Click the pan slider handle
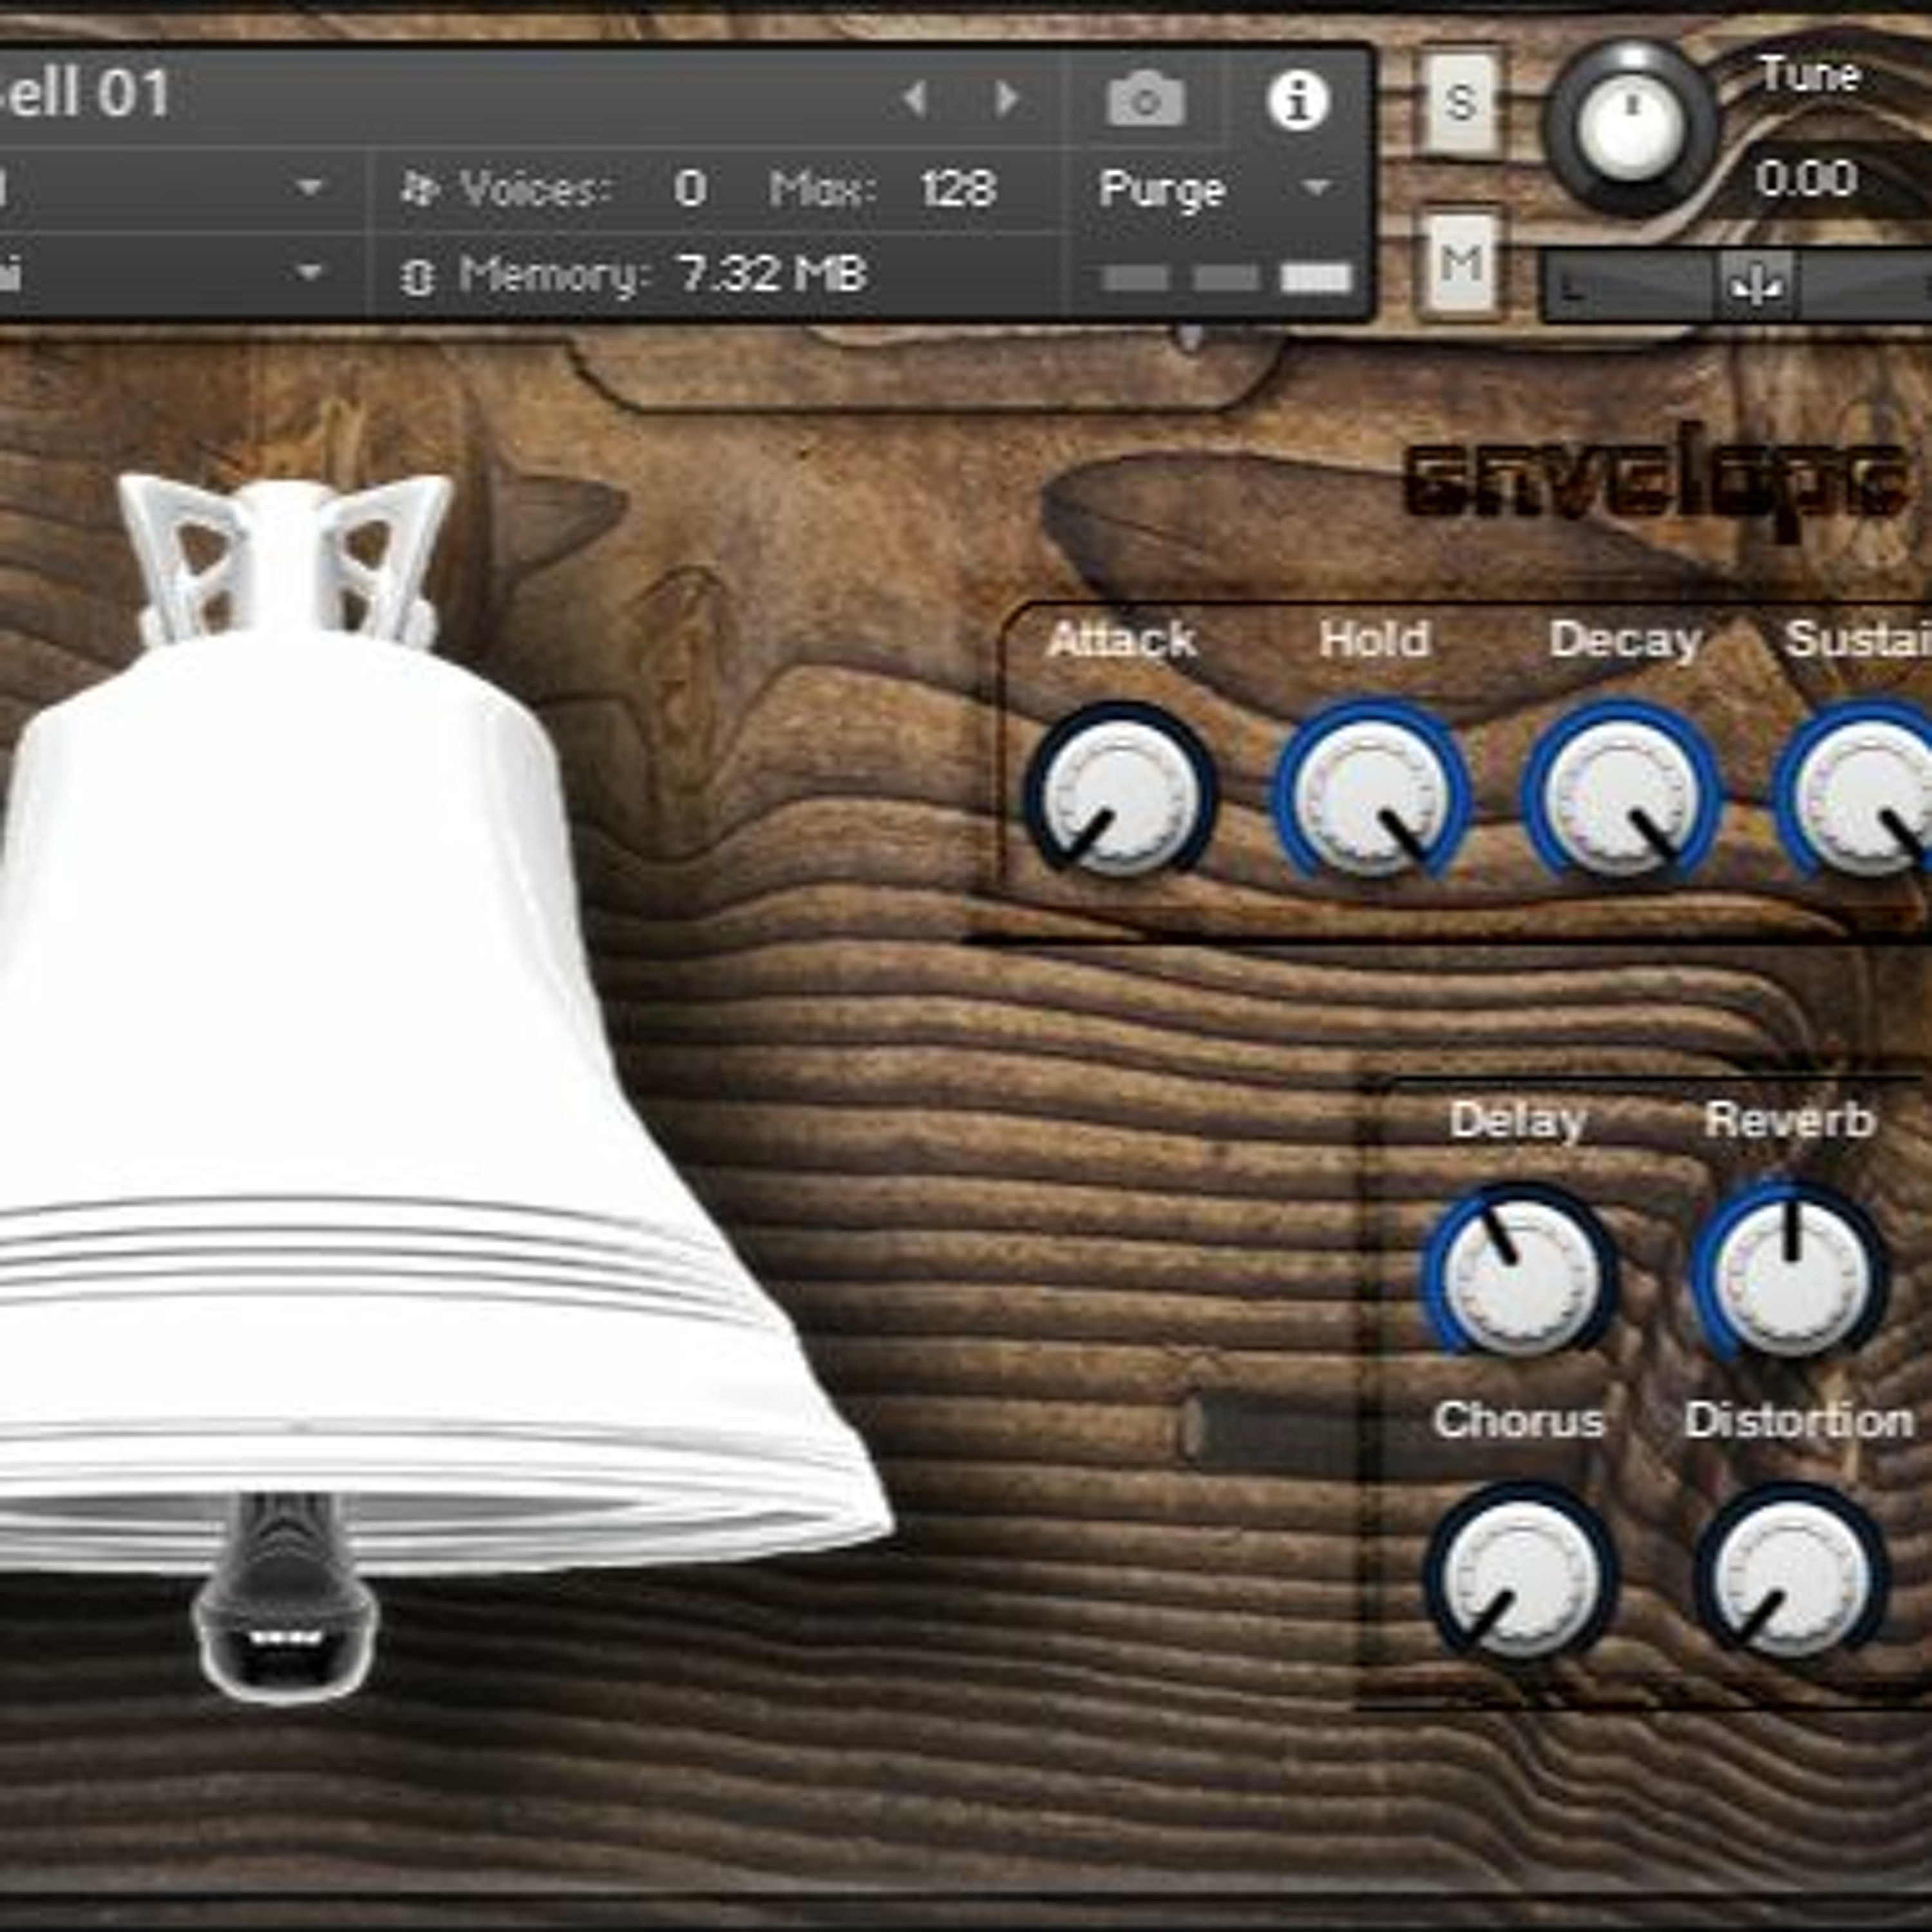 point(1756,286)
